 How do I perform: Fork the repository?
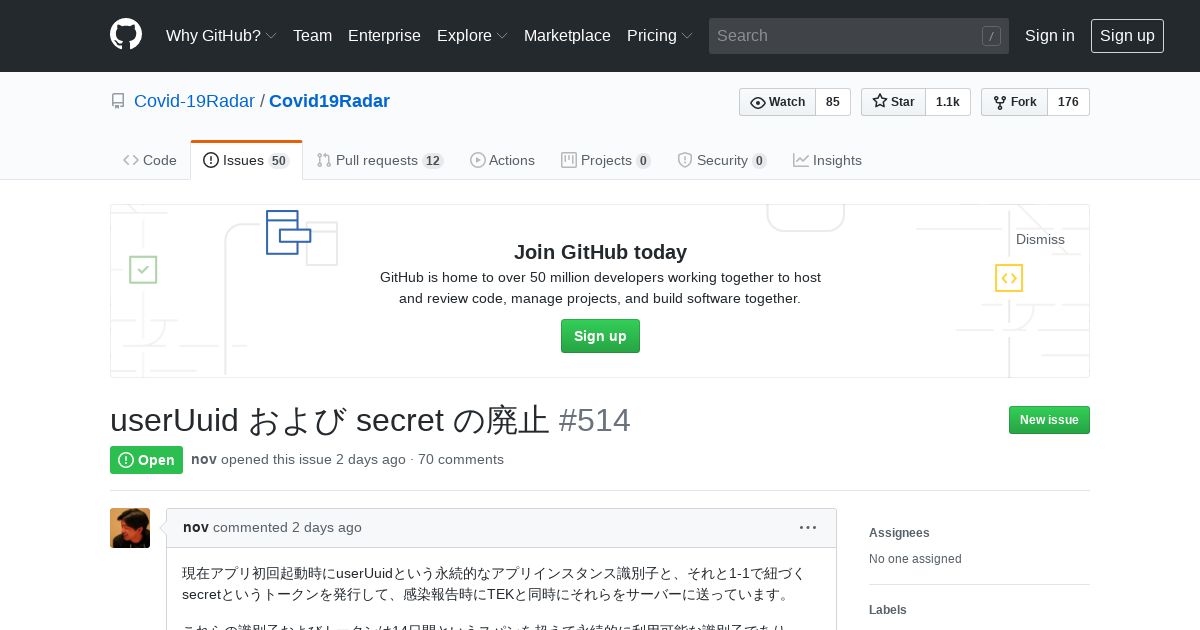pyautogui.click(x=1014, y=102)
